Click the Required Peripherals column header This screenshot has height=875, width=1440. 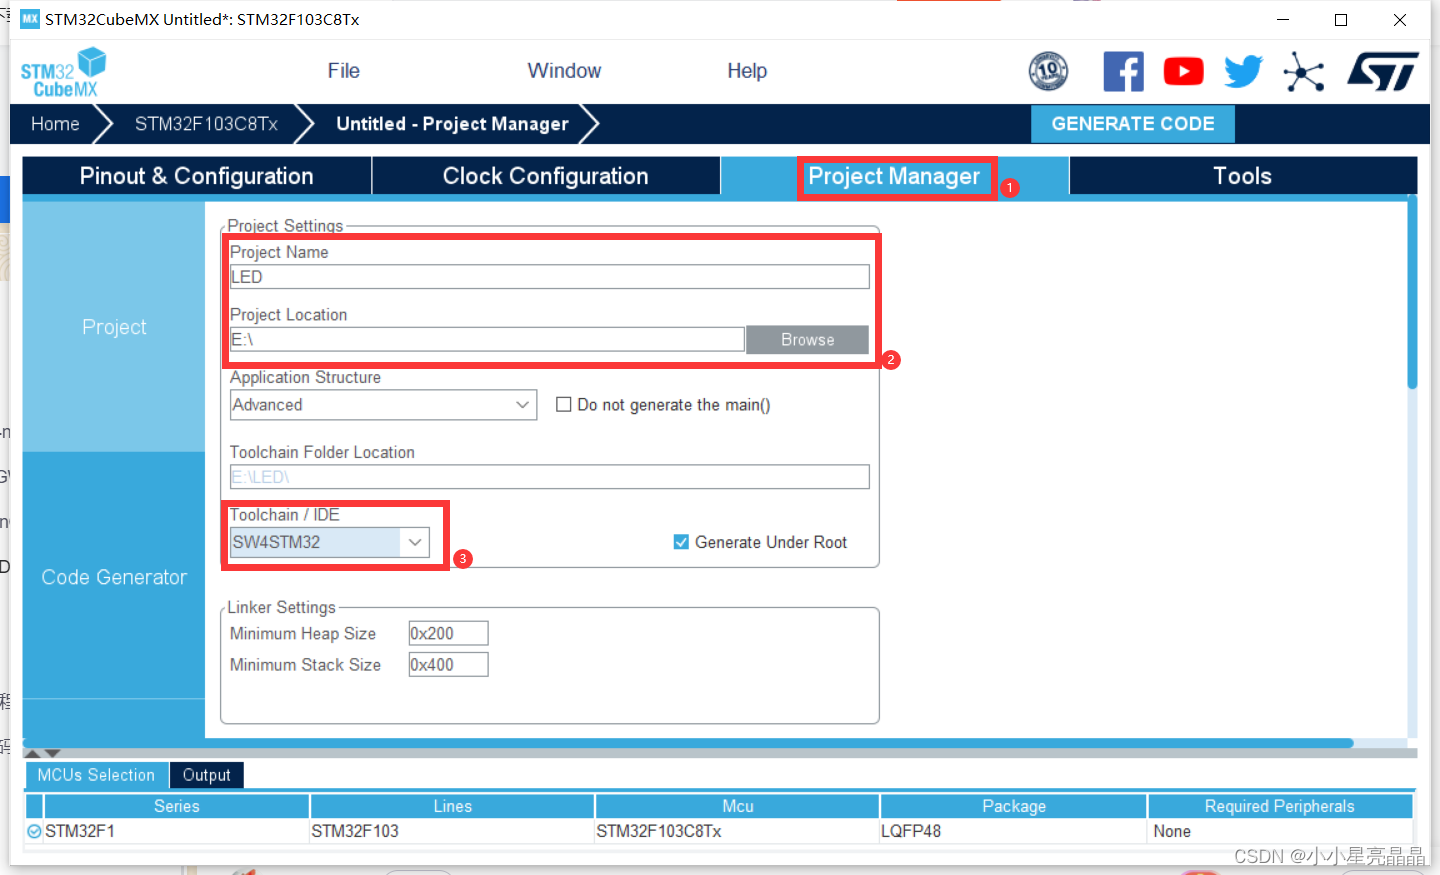(1280, 806)
